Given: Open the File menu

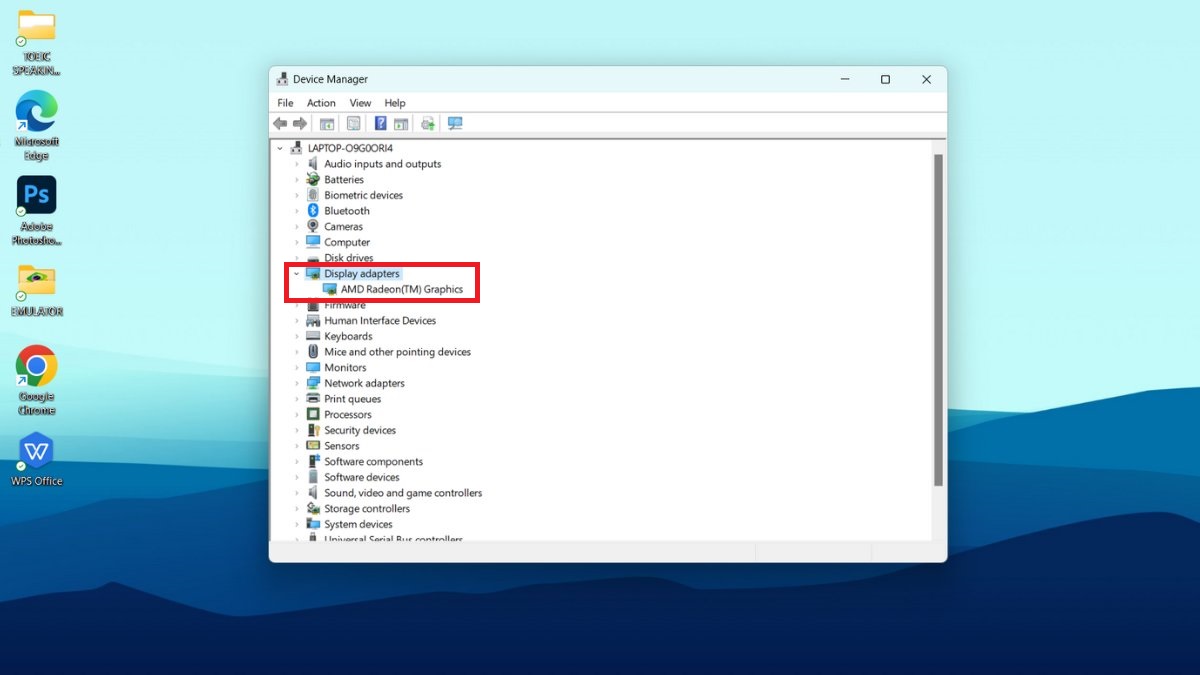Looking at the screenshot, I should click(x=285, y=103).
